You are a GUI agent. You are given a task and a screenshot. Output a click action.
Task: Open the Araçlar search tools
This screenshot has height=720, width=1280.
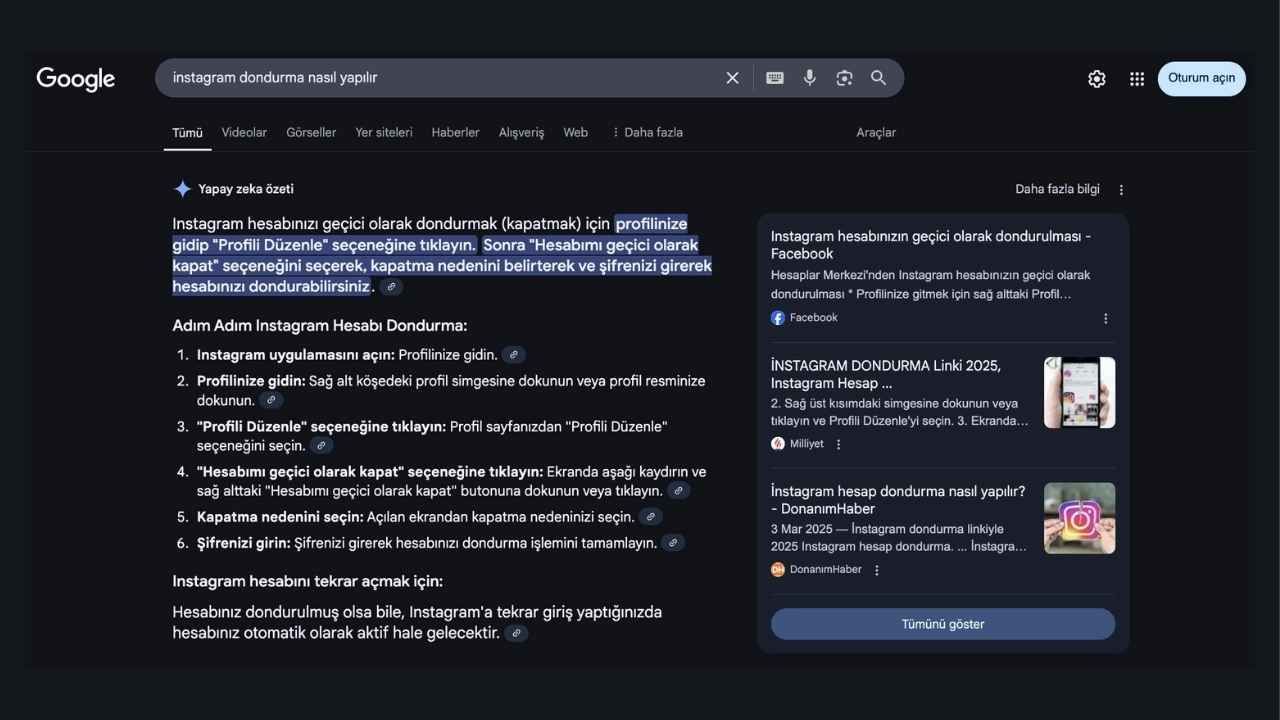875,131
